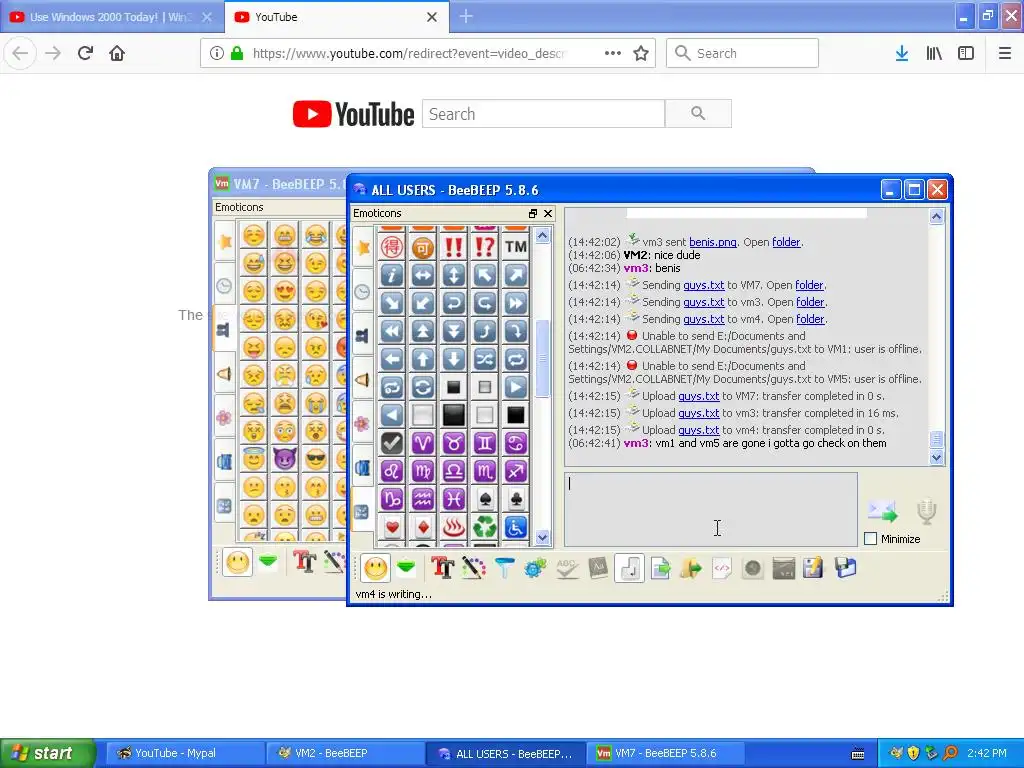This screenshot has width=1024, height=768.
Task: Insert the black spade suit emoticon
Action: point(485,499)
